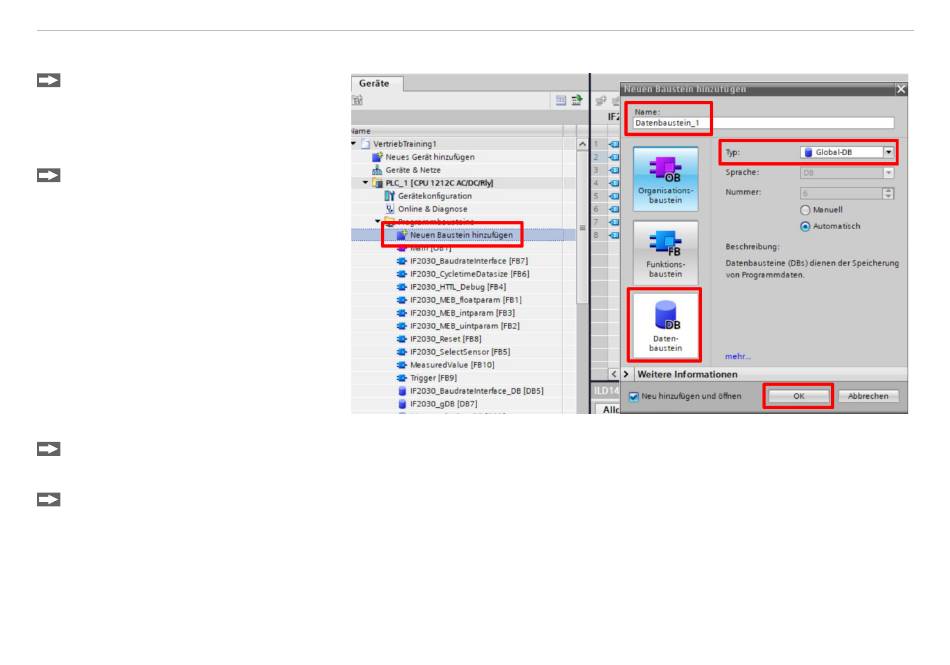Close the Neuen Baustein hinzufügen dialog

point(901,89)
